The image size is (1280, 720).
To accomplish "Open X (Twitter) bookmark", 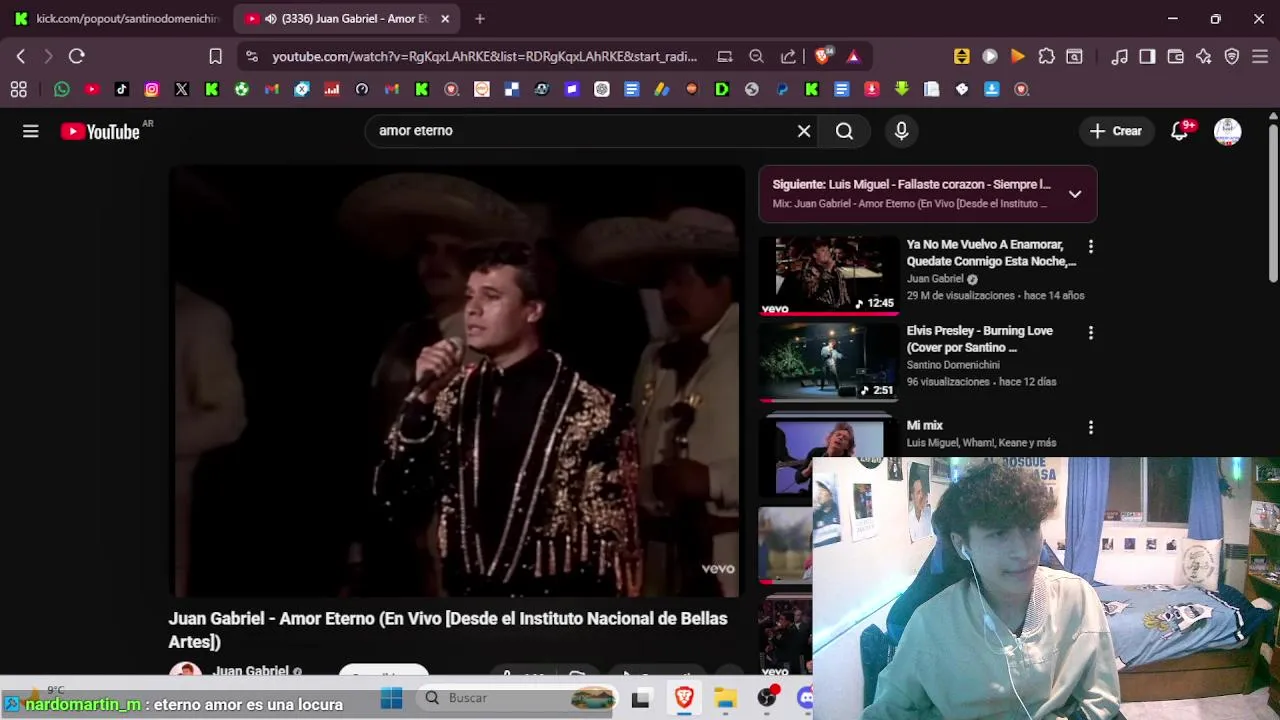I will click(x=182, y=89).
